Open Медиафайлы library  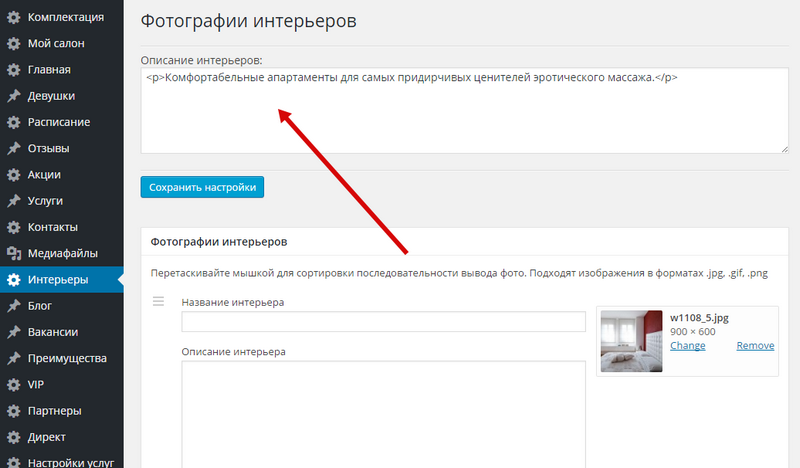click(62, 253)
